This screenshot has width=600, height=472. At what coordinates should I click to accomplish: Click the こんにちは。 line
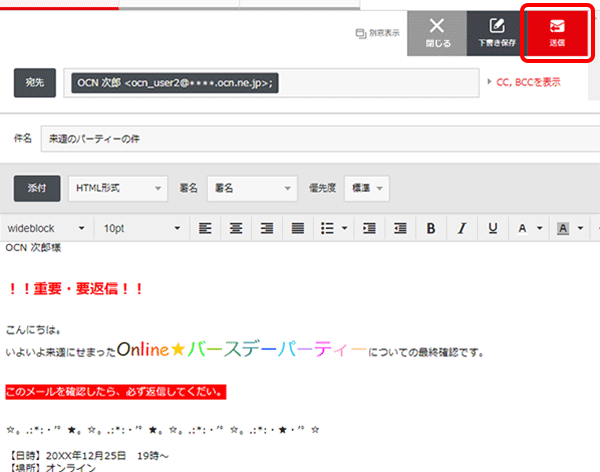33,330
